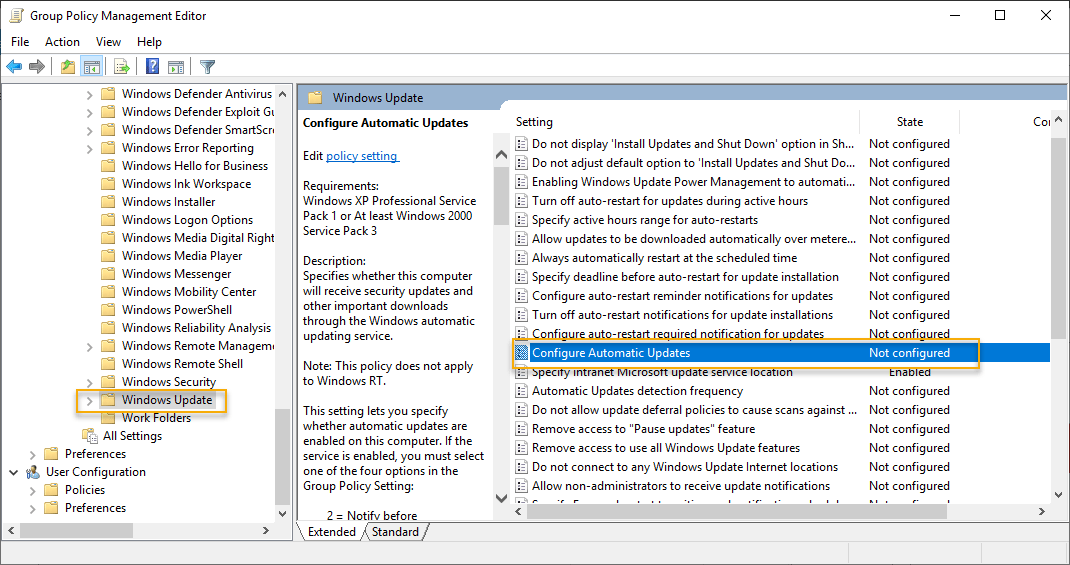The image size is (1070, 565).
Task: Expand the Windows Remote Management node
Action: click(89, 346)
